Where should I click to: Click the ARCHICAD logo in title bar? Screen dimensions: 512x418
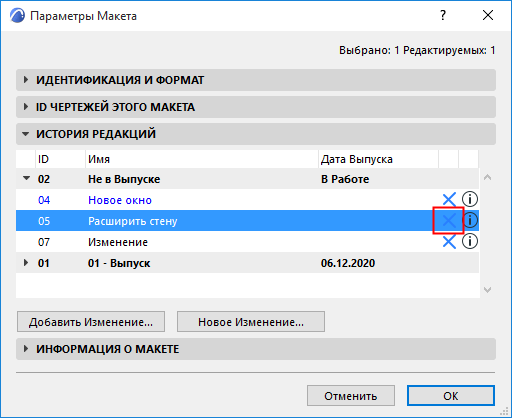[17, 16]
